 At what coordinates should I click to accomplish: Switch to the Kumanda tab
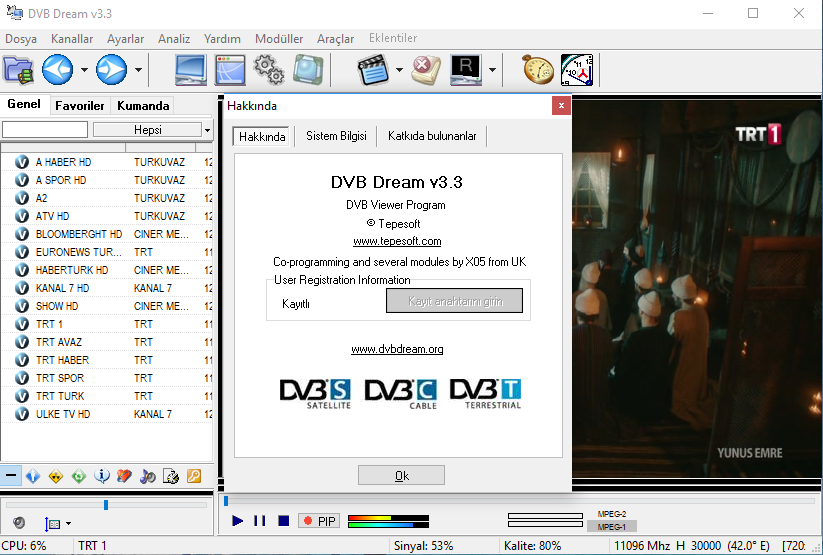tap(143, 106)
